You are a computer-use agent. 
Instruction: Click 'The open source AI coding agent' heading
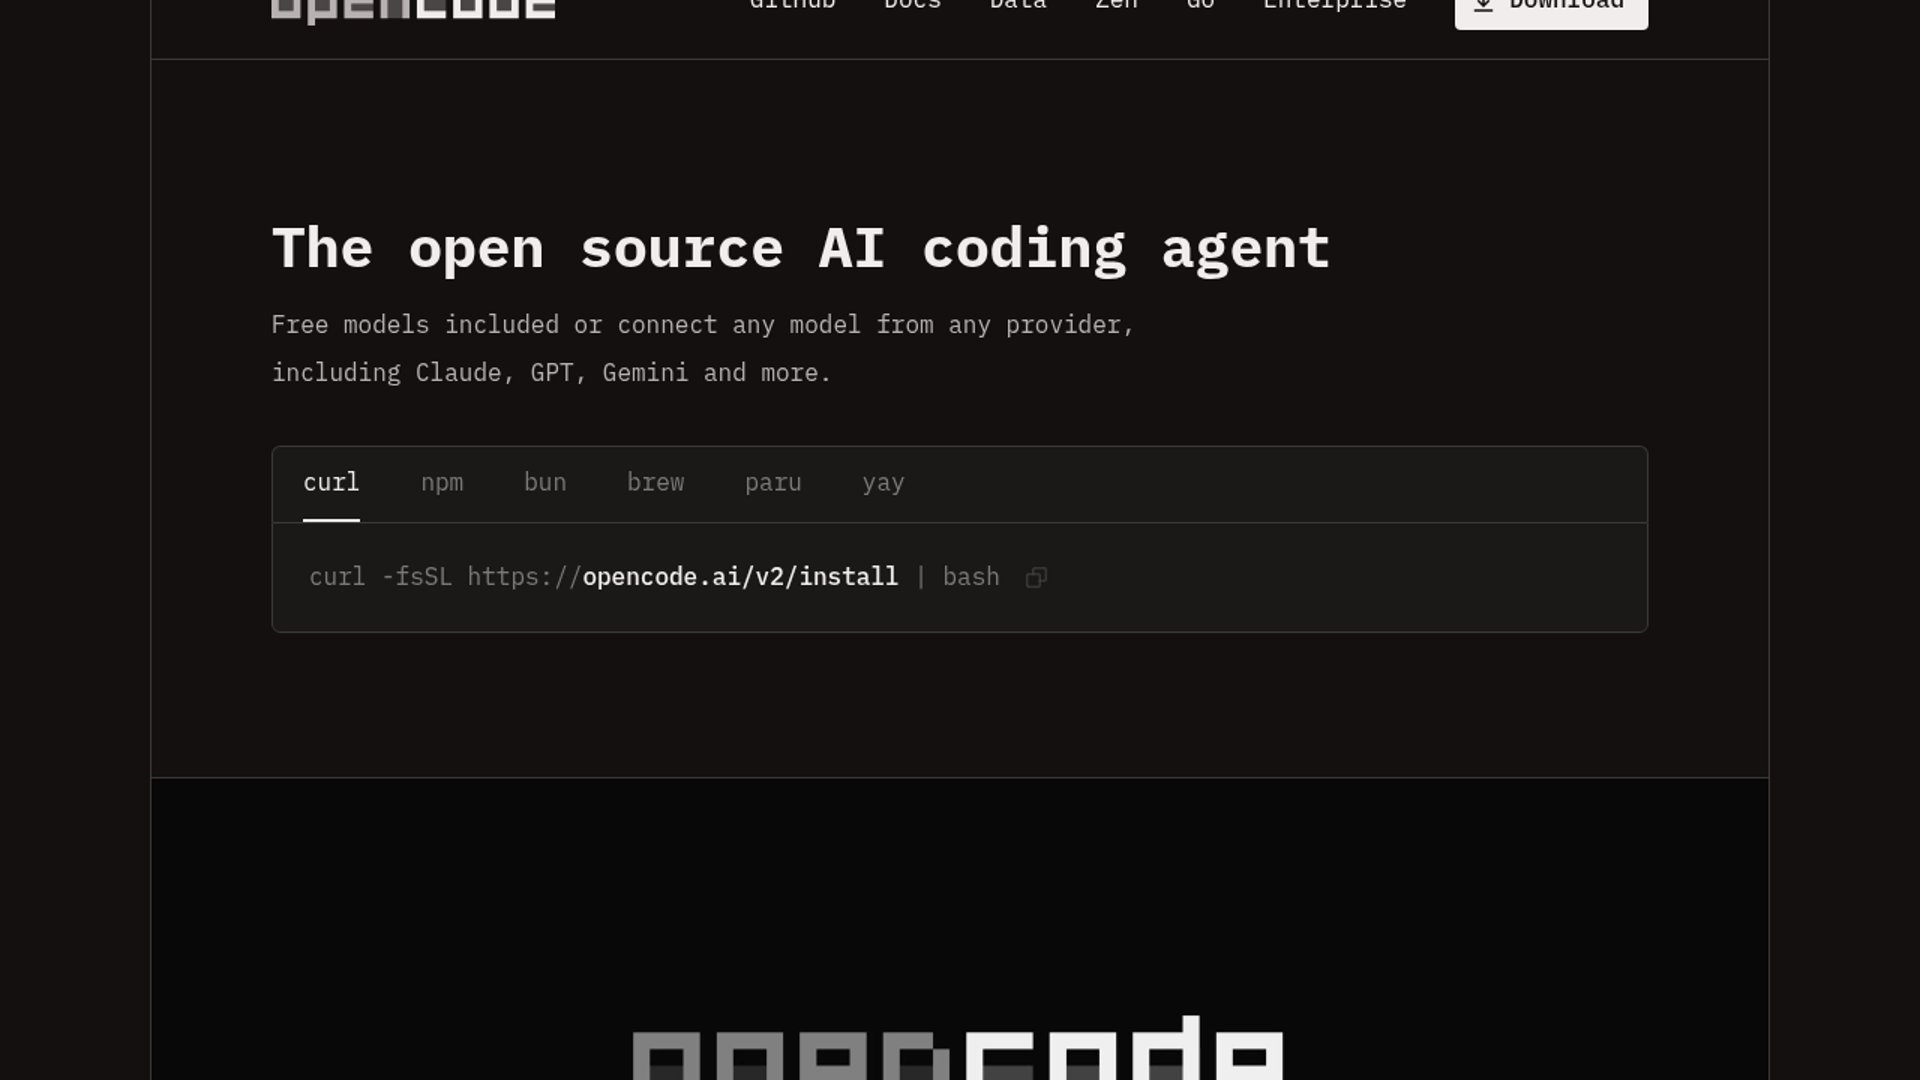(x=801, y=248)
